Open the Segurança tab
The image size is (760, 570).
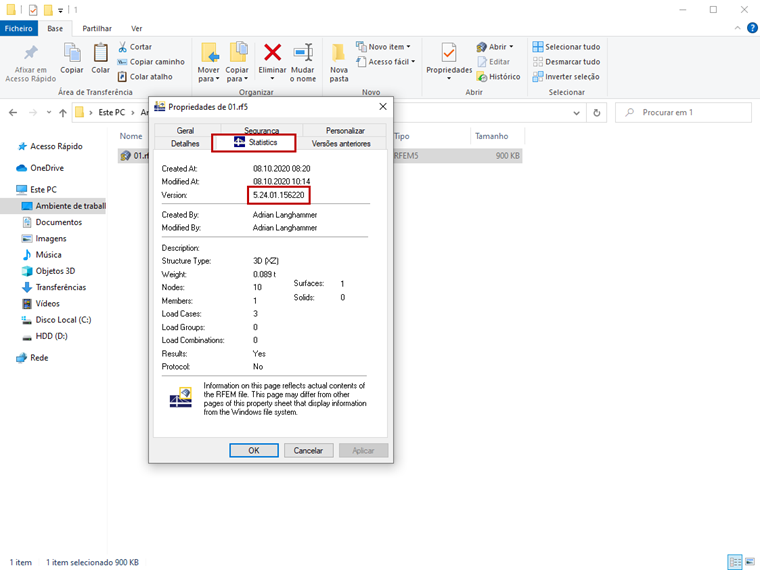262,130
